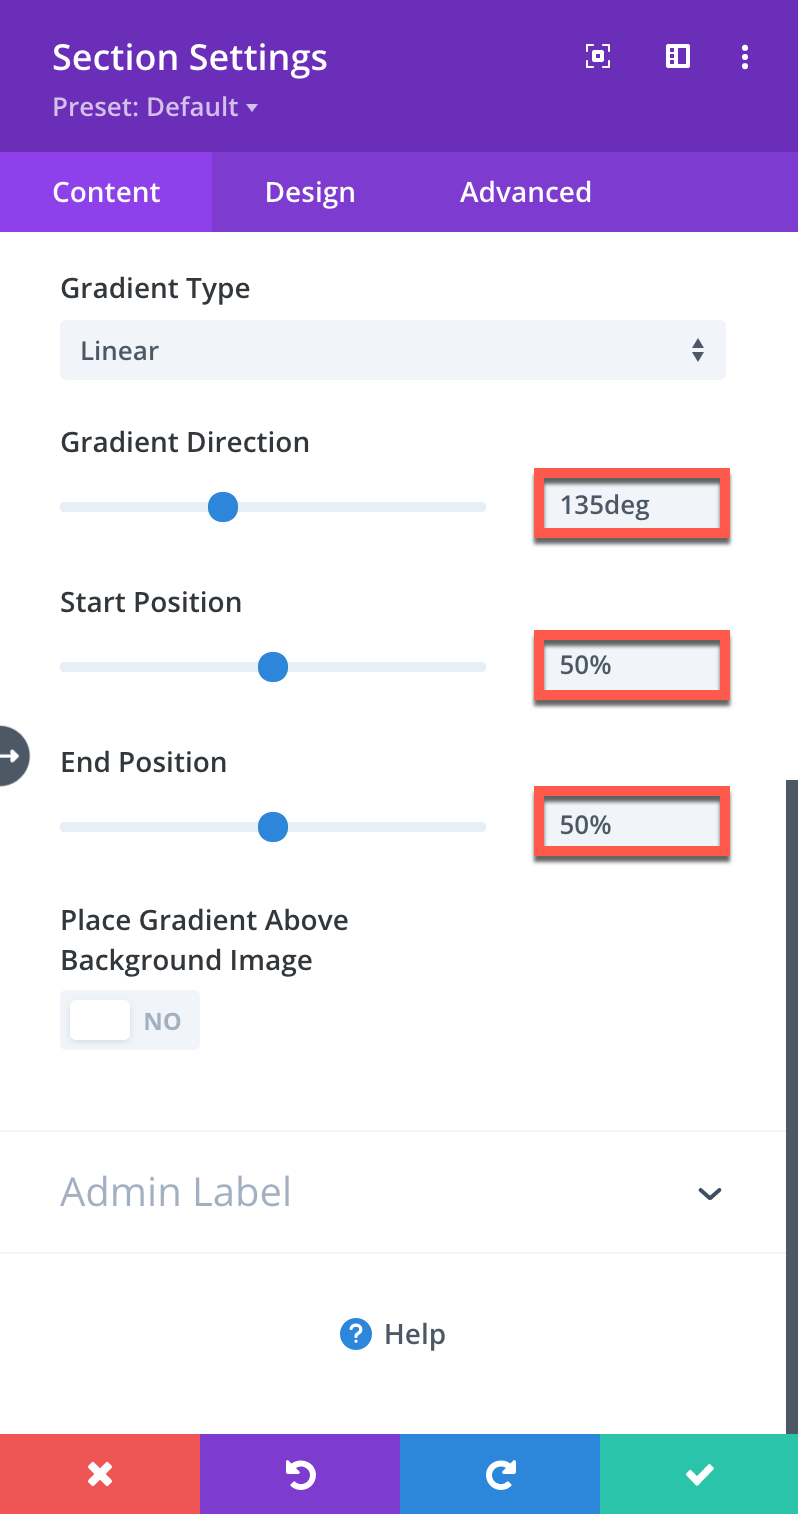Expand the Admin Label section chevron
Viewport: 798px width, 1514px height.
pyautogui.click(x=710, y=1193)
